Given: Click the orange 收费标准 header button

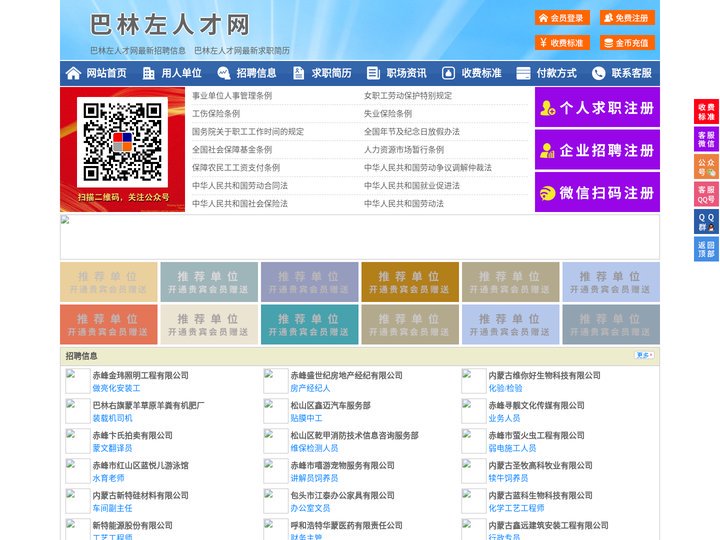Looking at the screenshot, I should click(562, 43).
